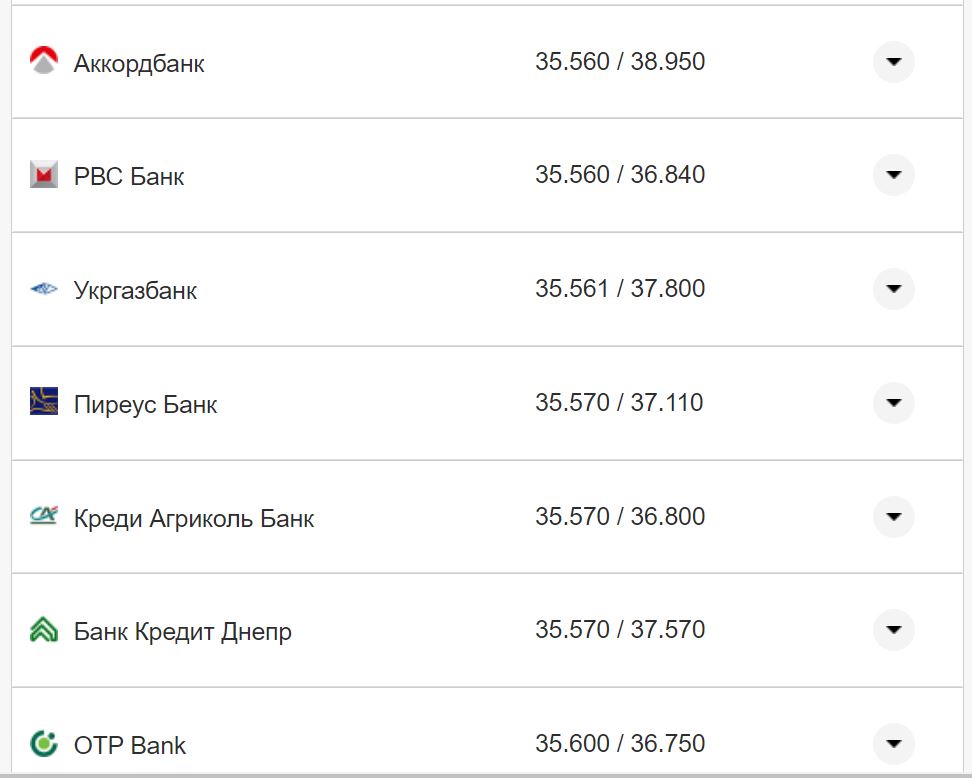Open the Укргазбанк bank name link
The height and width of the screenshot is (778, 972).
pos(135,291)
